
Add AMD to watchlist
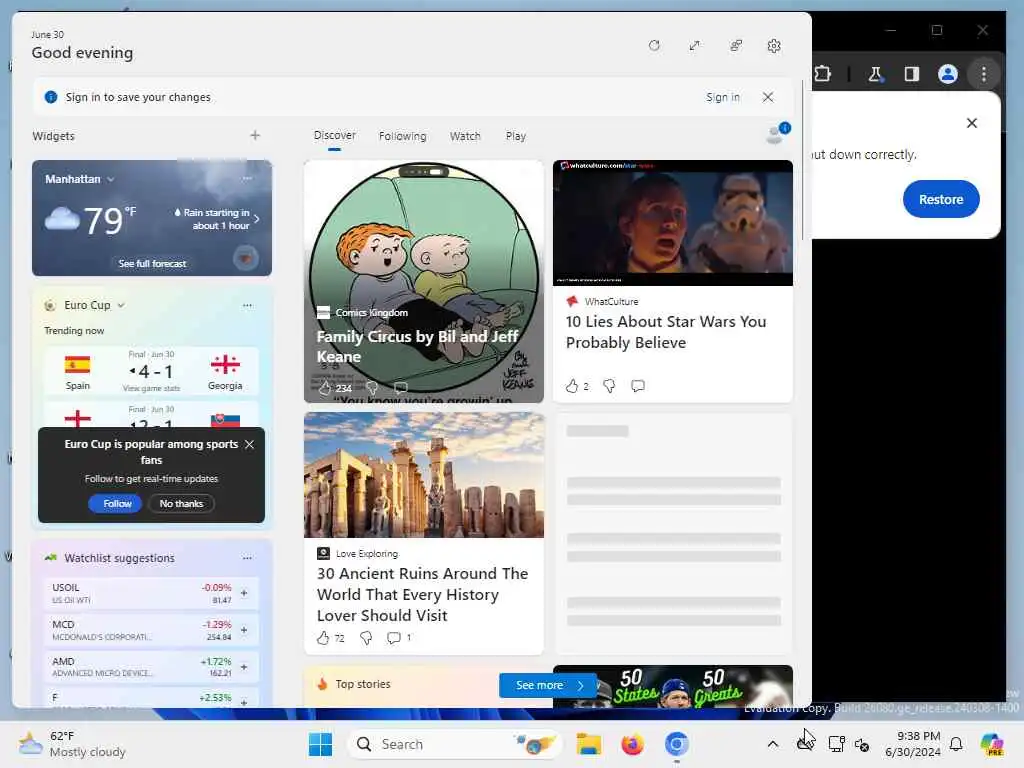tap(244, 667)
